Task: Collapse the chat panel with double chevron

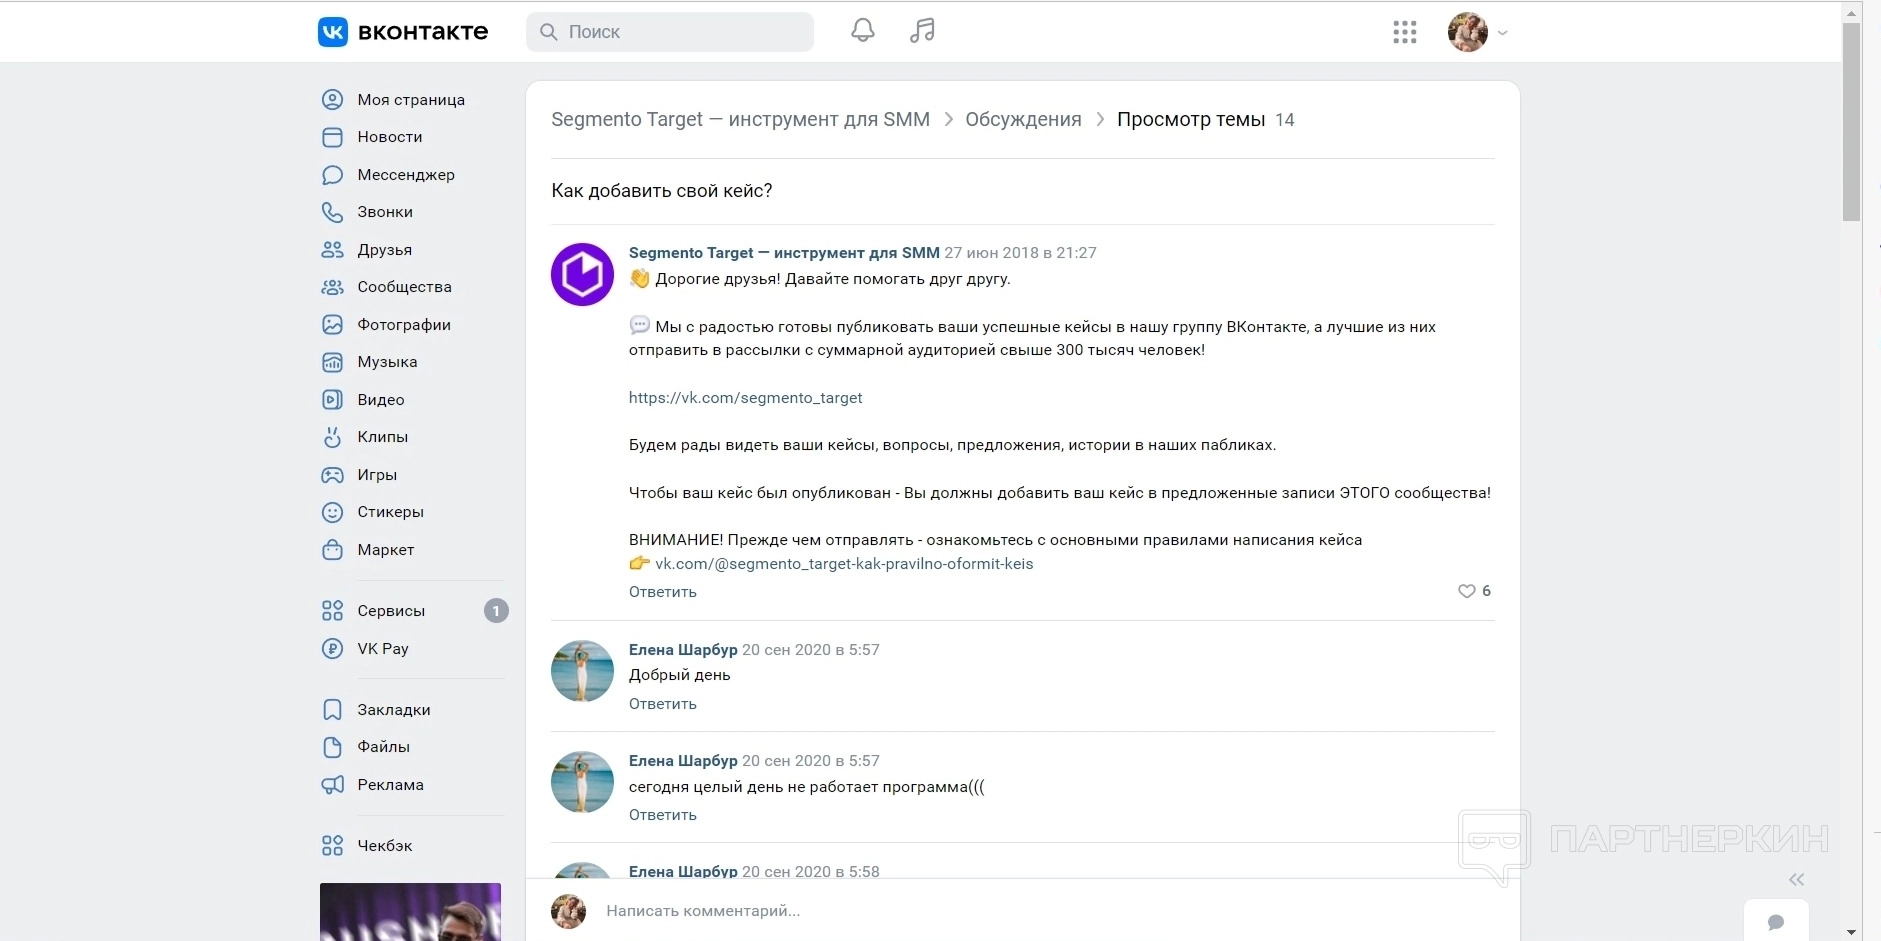Action: click(1797, 880)
